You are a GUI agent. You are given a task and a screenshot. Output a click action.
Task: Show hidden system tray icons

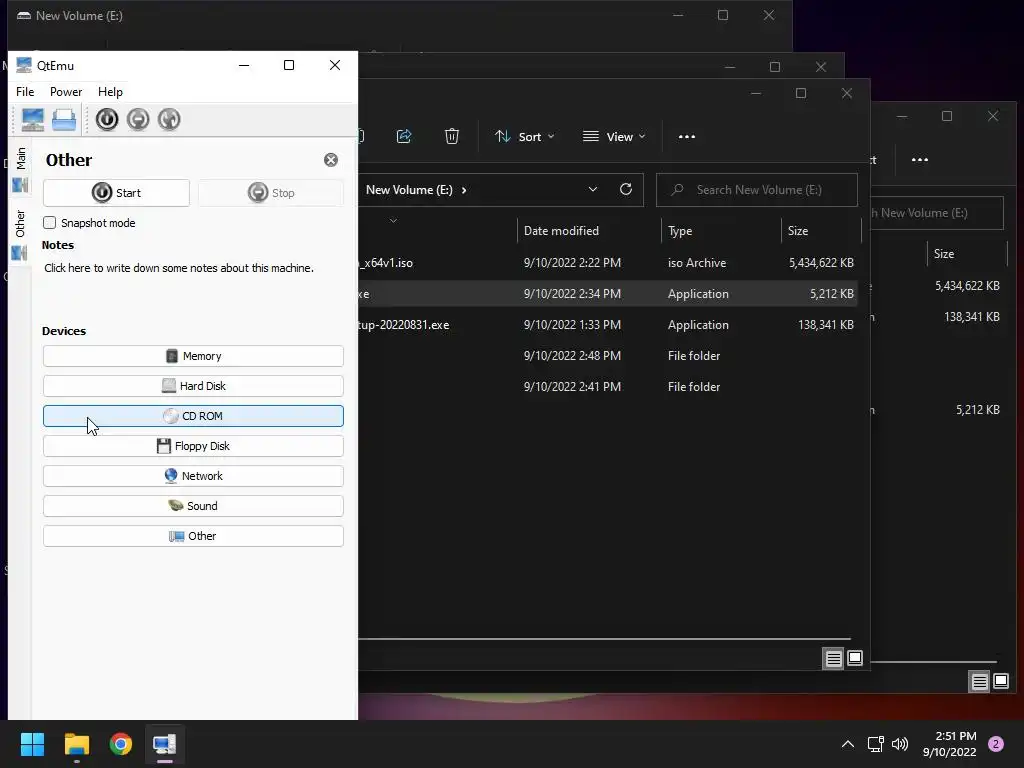click(848, 744)
